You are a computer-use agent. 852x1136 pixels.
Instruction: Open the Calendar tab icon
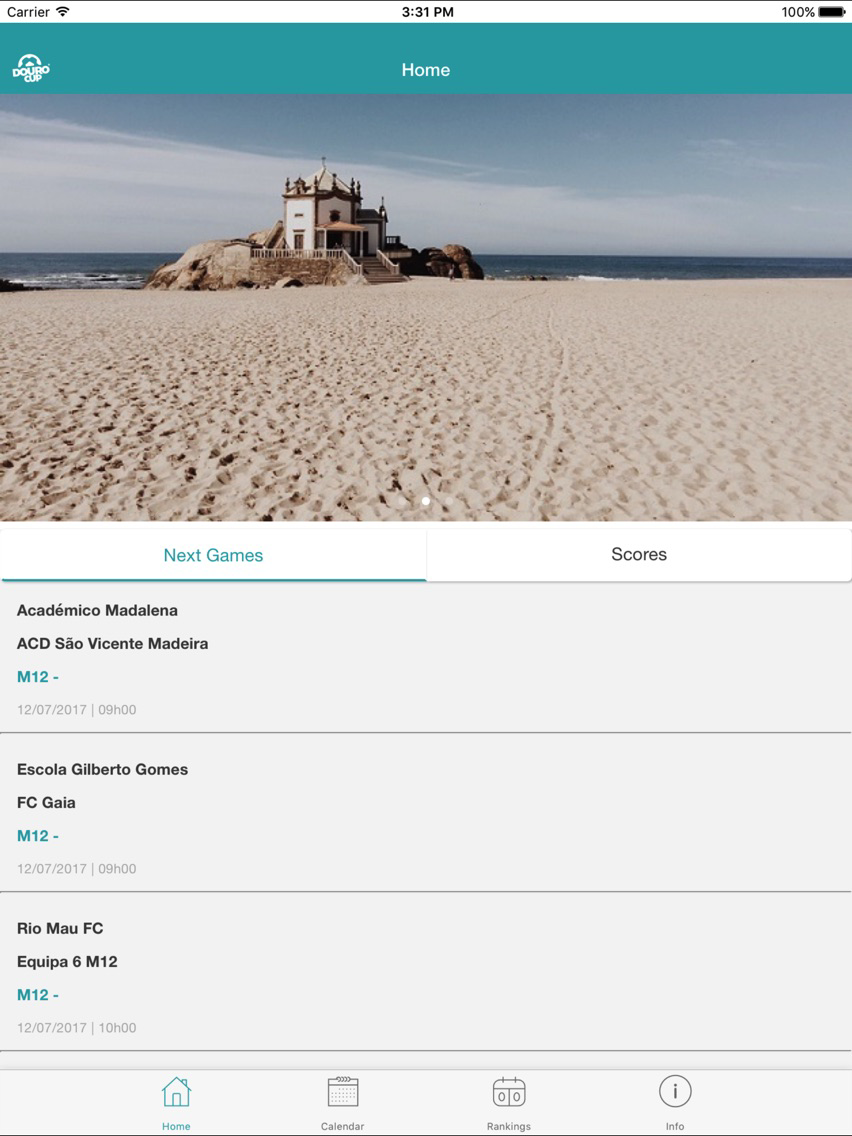pos(343,1092)
